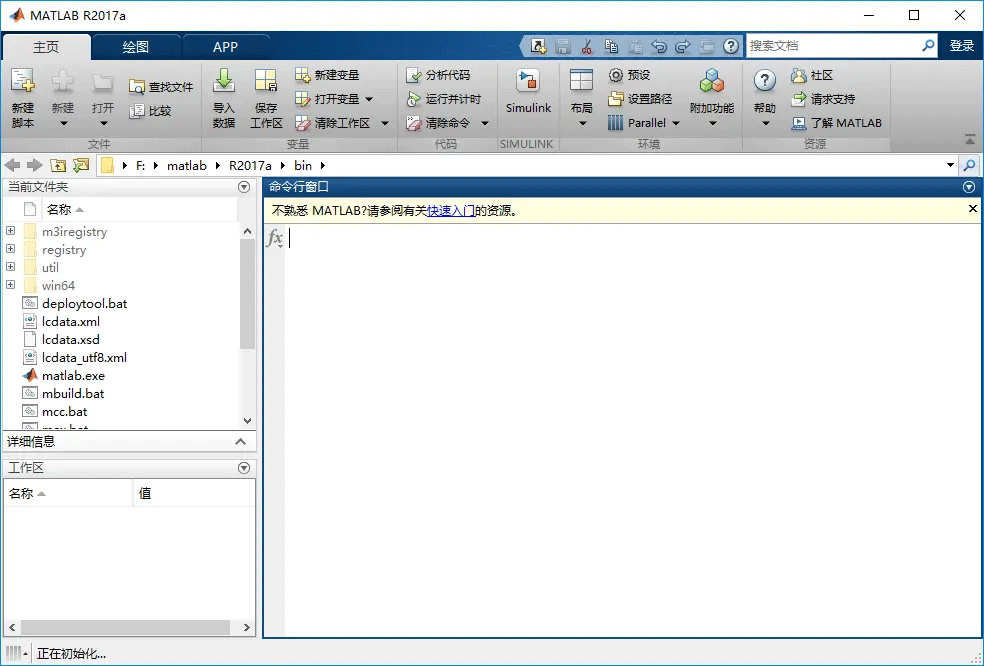This screenshot has width=984, height=666.
Task: Click the copy icon in quick access toolbar
Action: 611,46
